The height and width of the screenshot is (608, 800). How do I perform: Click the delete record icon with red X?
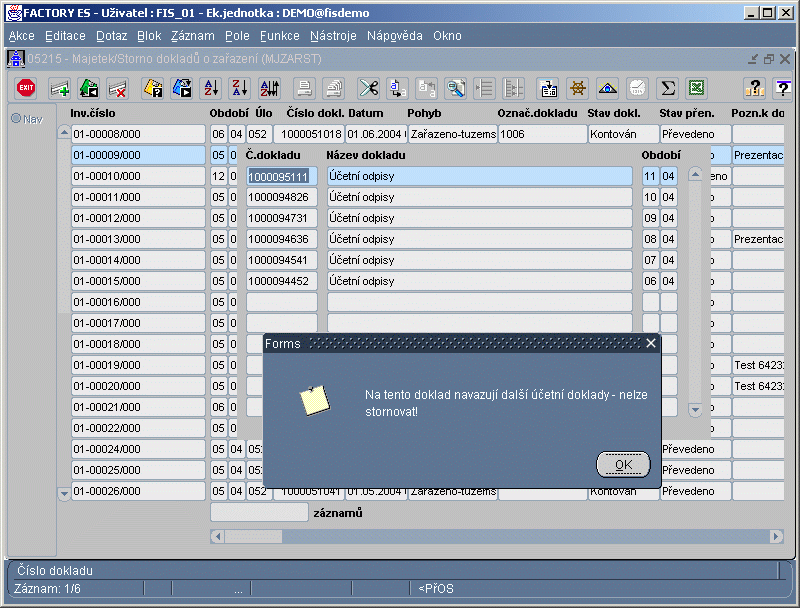point(117,88)
